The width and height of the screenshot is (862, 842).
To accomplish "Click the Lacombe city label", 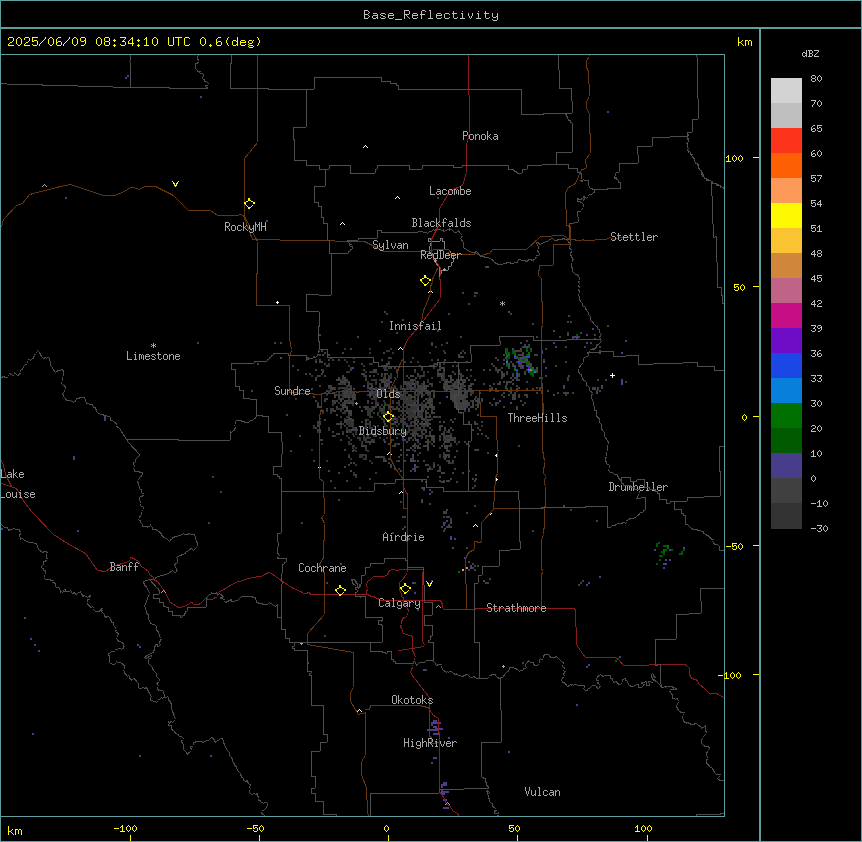I will point(450,191).
